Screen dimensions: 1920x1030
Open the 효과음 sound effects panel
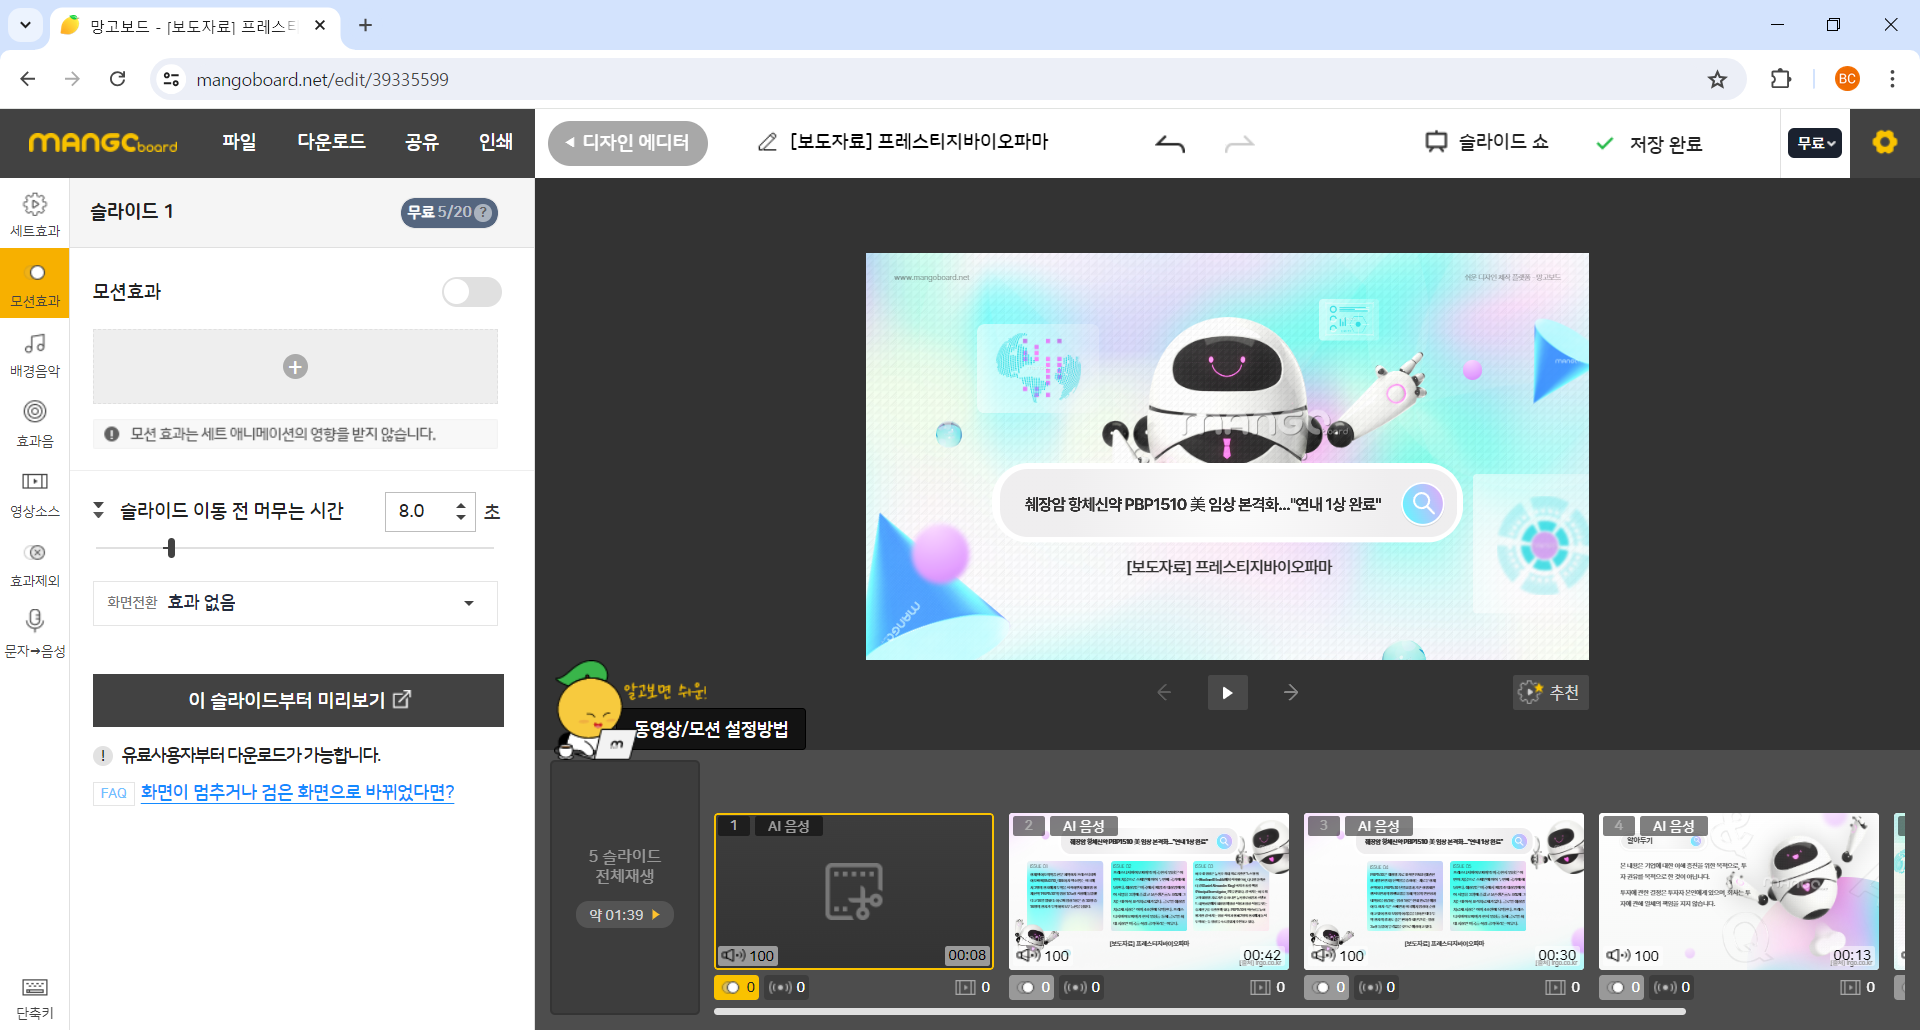tap(35, 424)
